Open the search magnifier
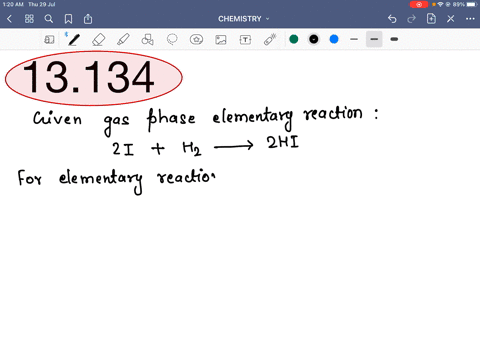The width and height of the screenshot is (480, 360). tap(49, 19)
